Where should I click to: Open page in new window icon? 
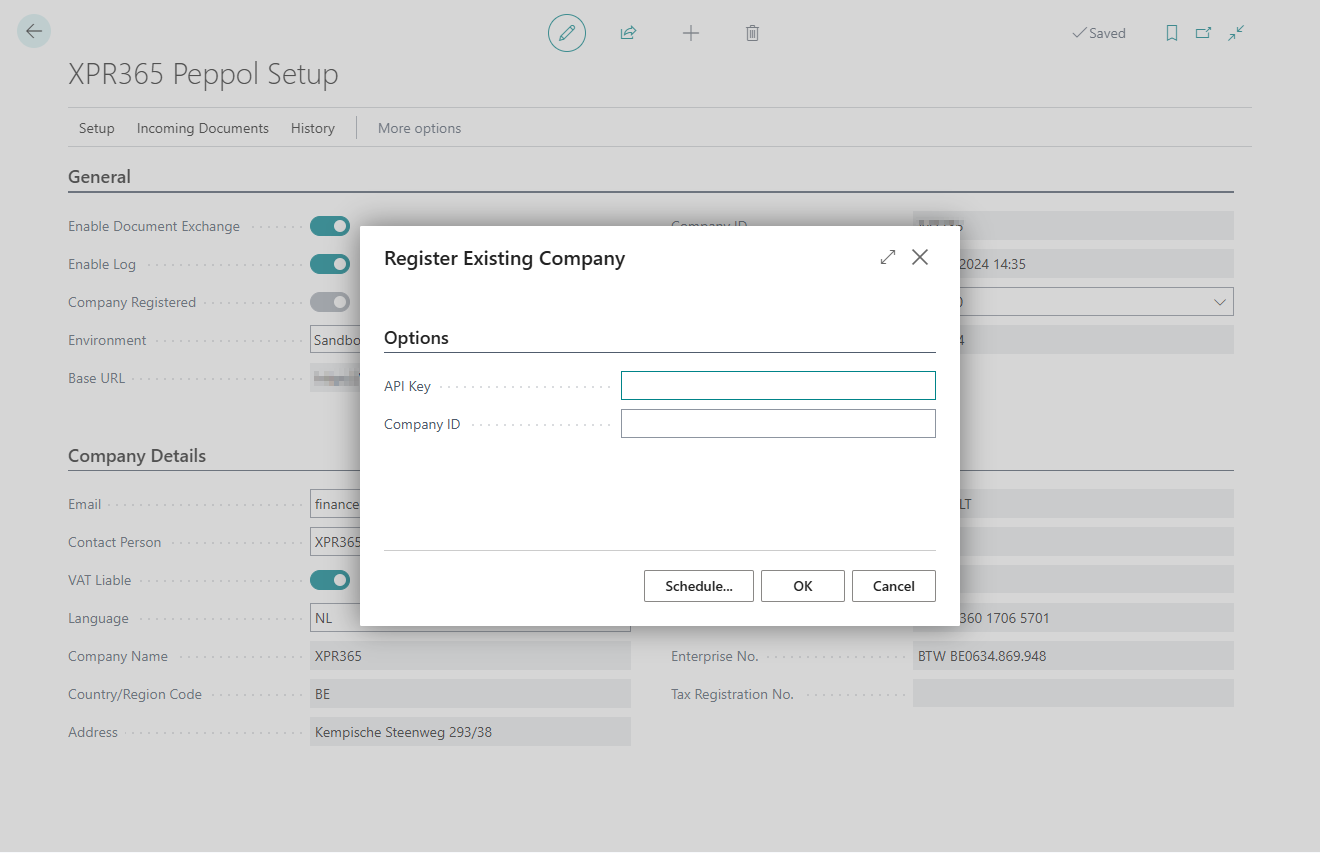(1204, 33)
